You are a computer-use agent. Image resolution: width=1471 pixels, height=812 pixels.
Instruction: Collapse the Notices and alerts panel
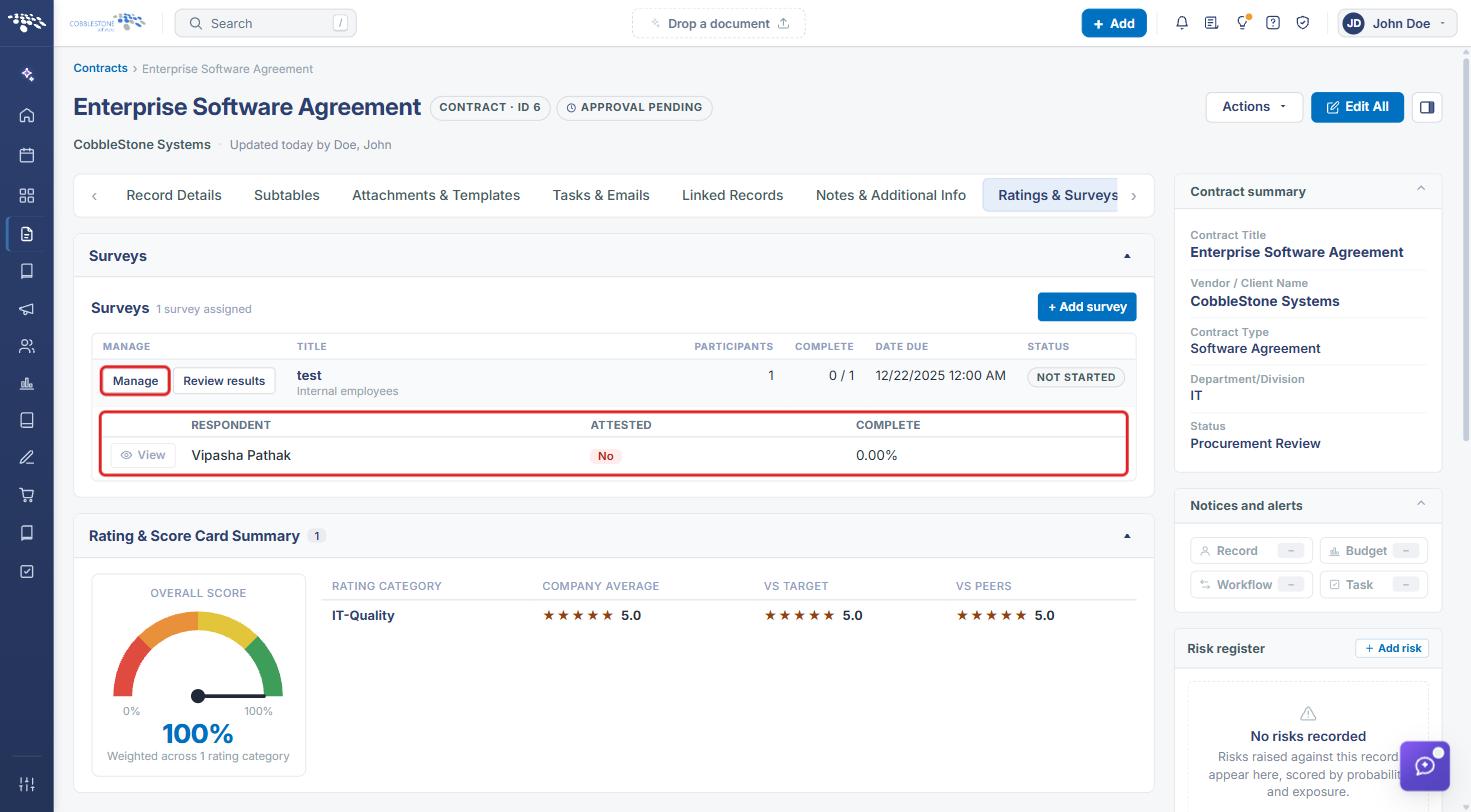1421,504
